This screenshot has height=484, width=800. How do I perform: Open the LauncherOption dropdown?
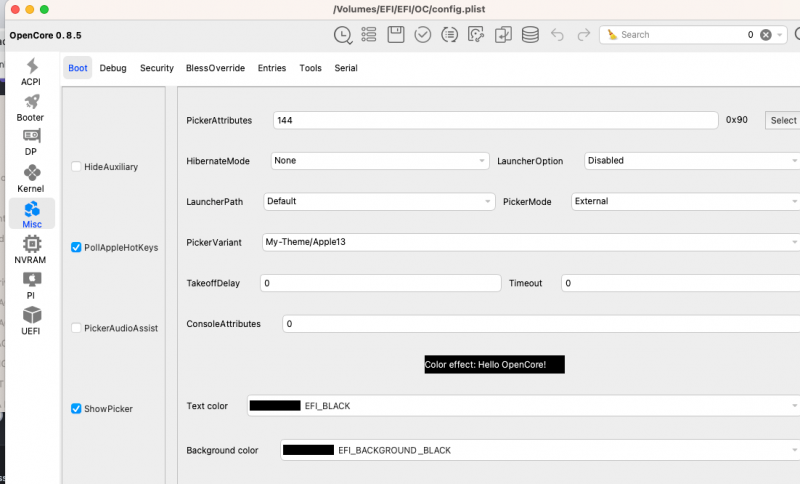(692, 161)
